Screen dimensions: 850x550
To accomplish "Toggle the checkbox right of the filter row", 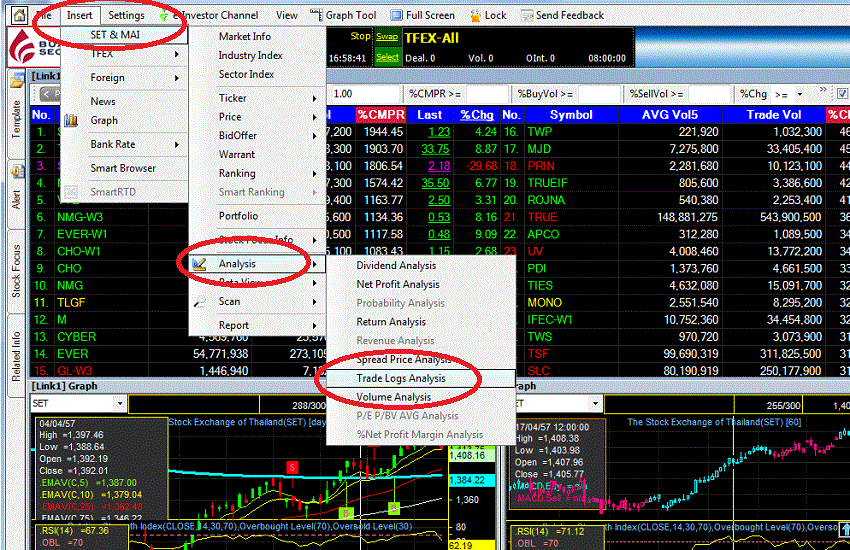I will [842, 94].
